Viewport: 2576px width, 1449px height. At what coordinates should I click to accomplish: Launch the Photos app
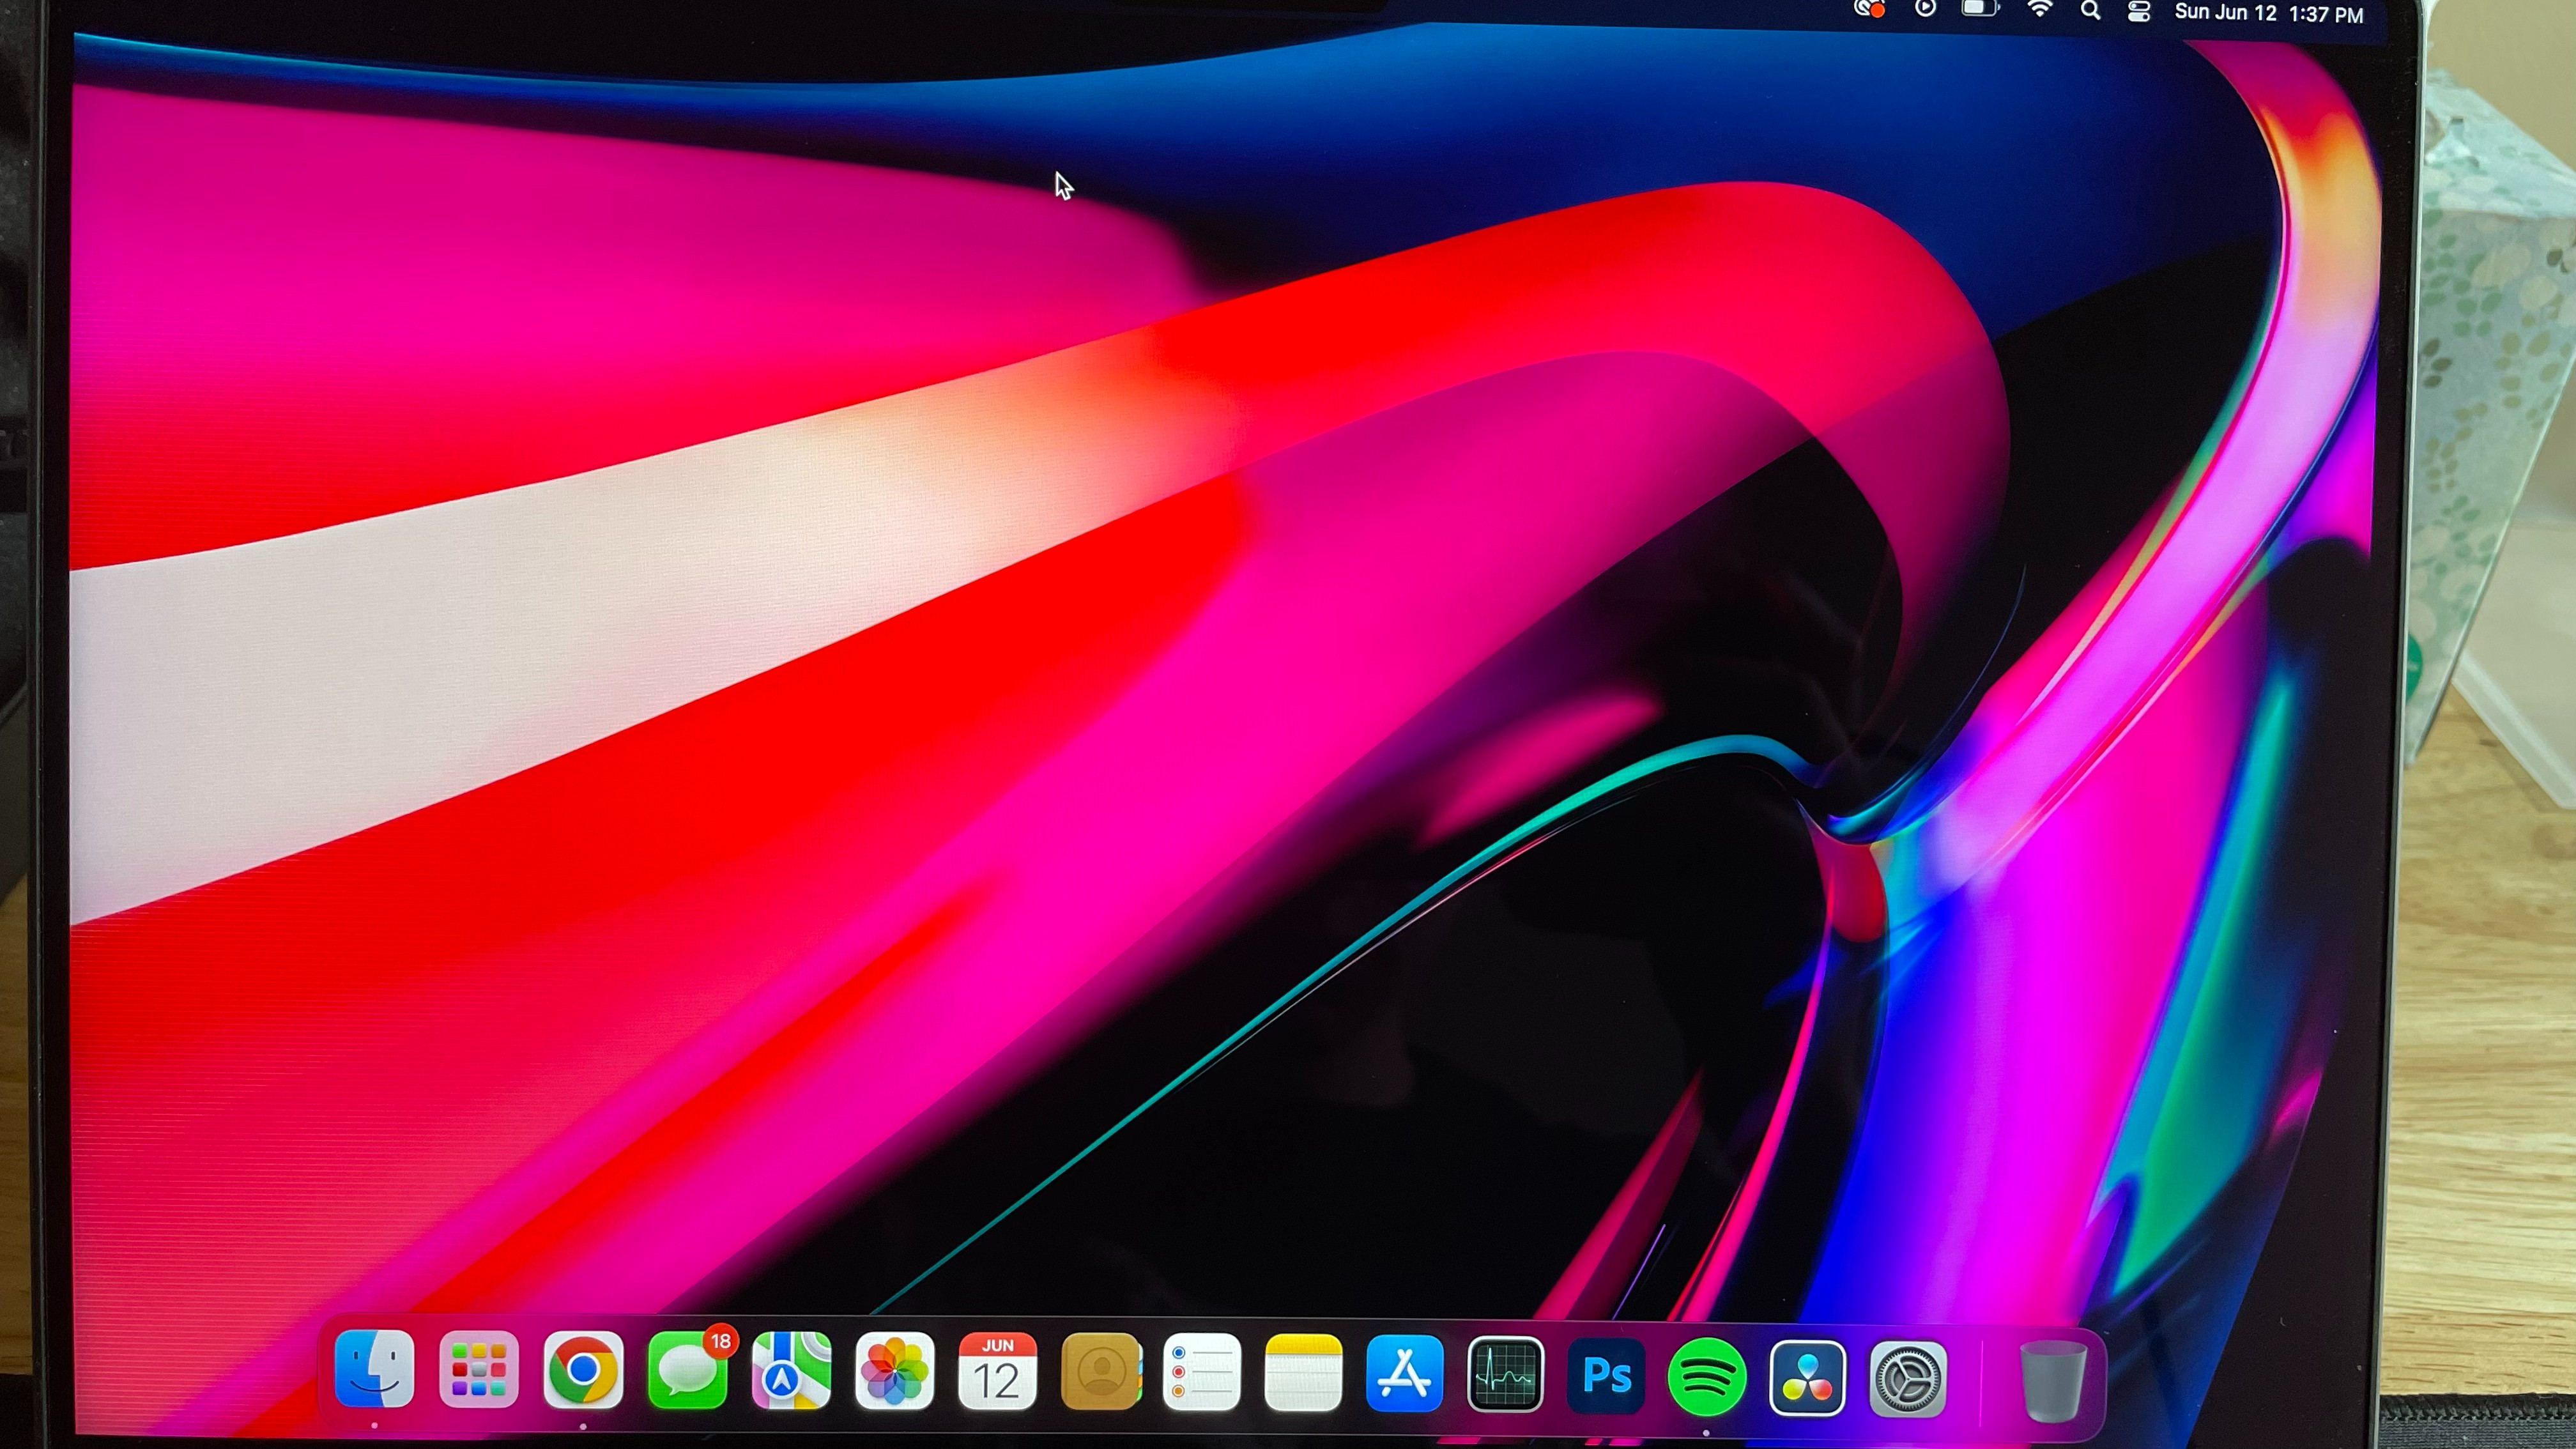[x=895, y=1372]
